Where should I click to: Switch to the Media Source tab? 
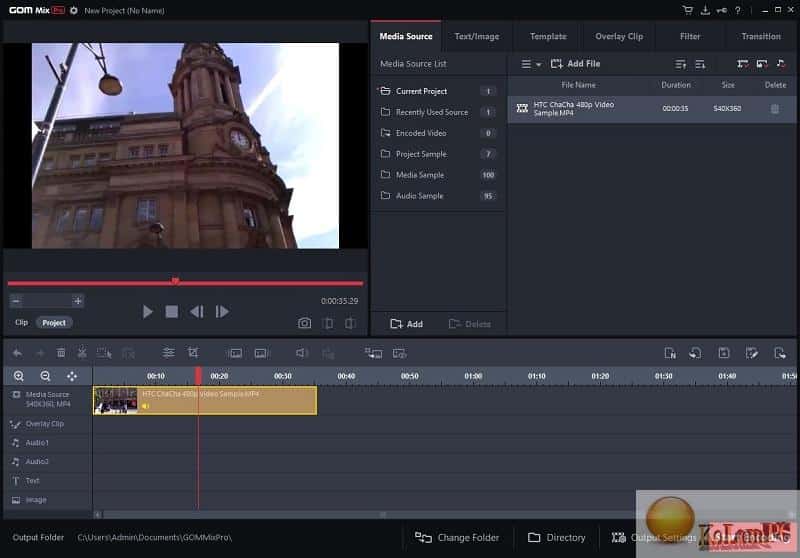406,36
